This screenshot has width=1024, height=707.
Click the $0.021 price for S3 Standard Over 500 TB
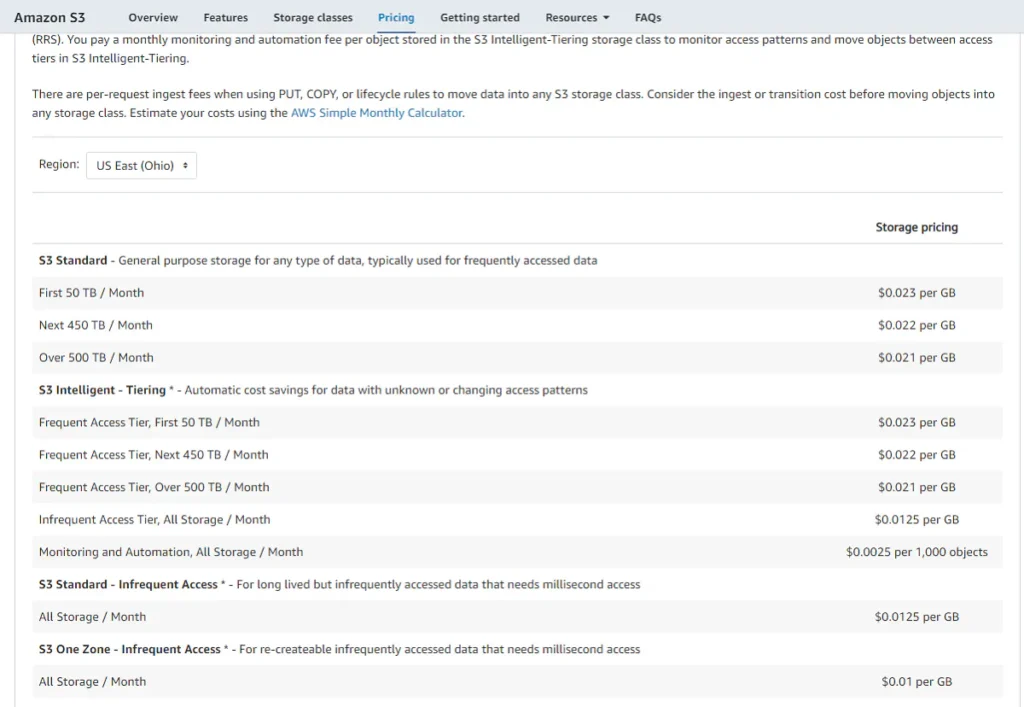(916, 358)
